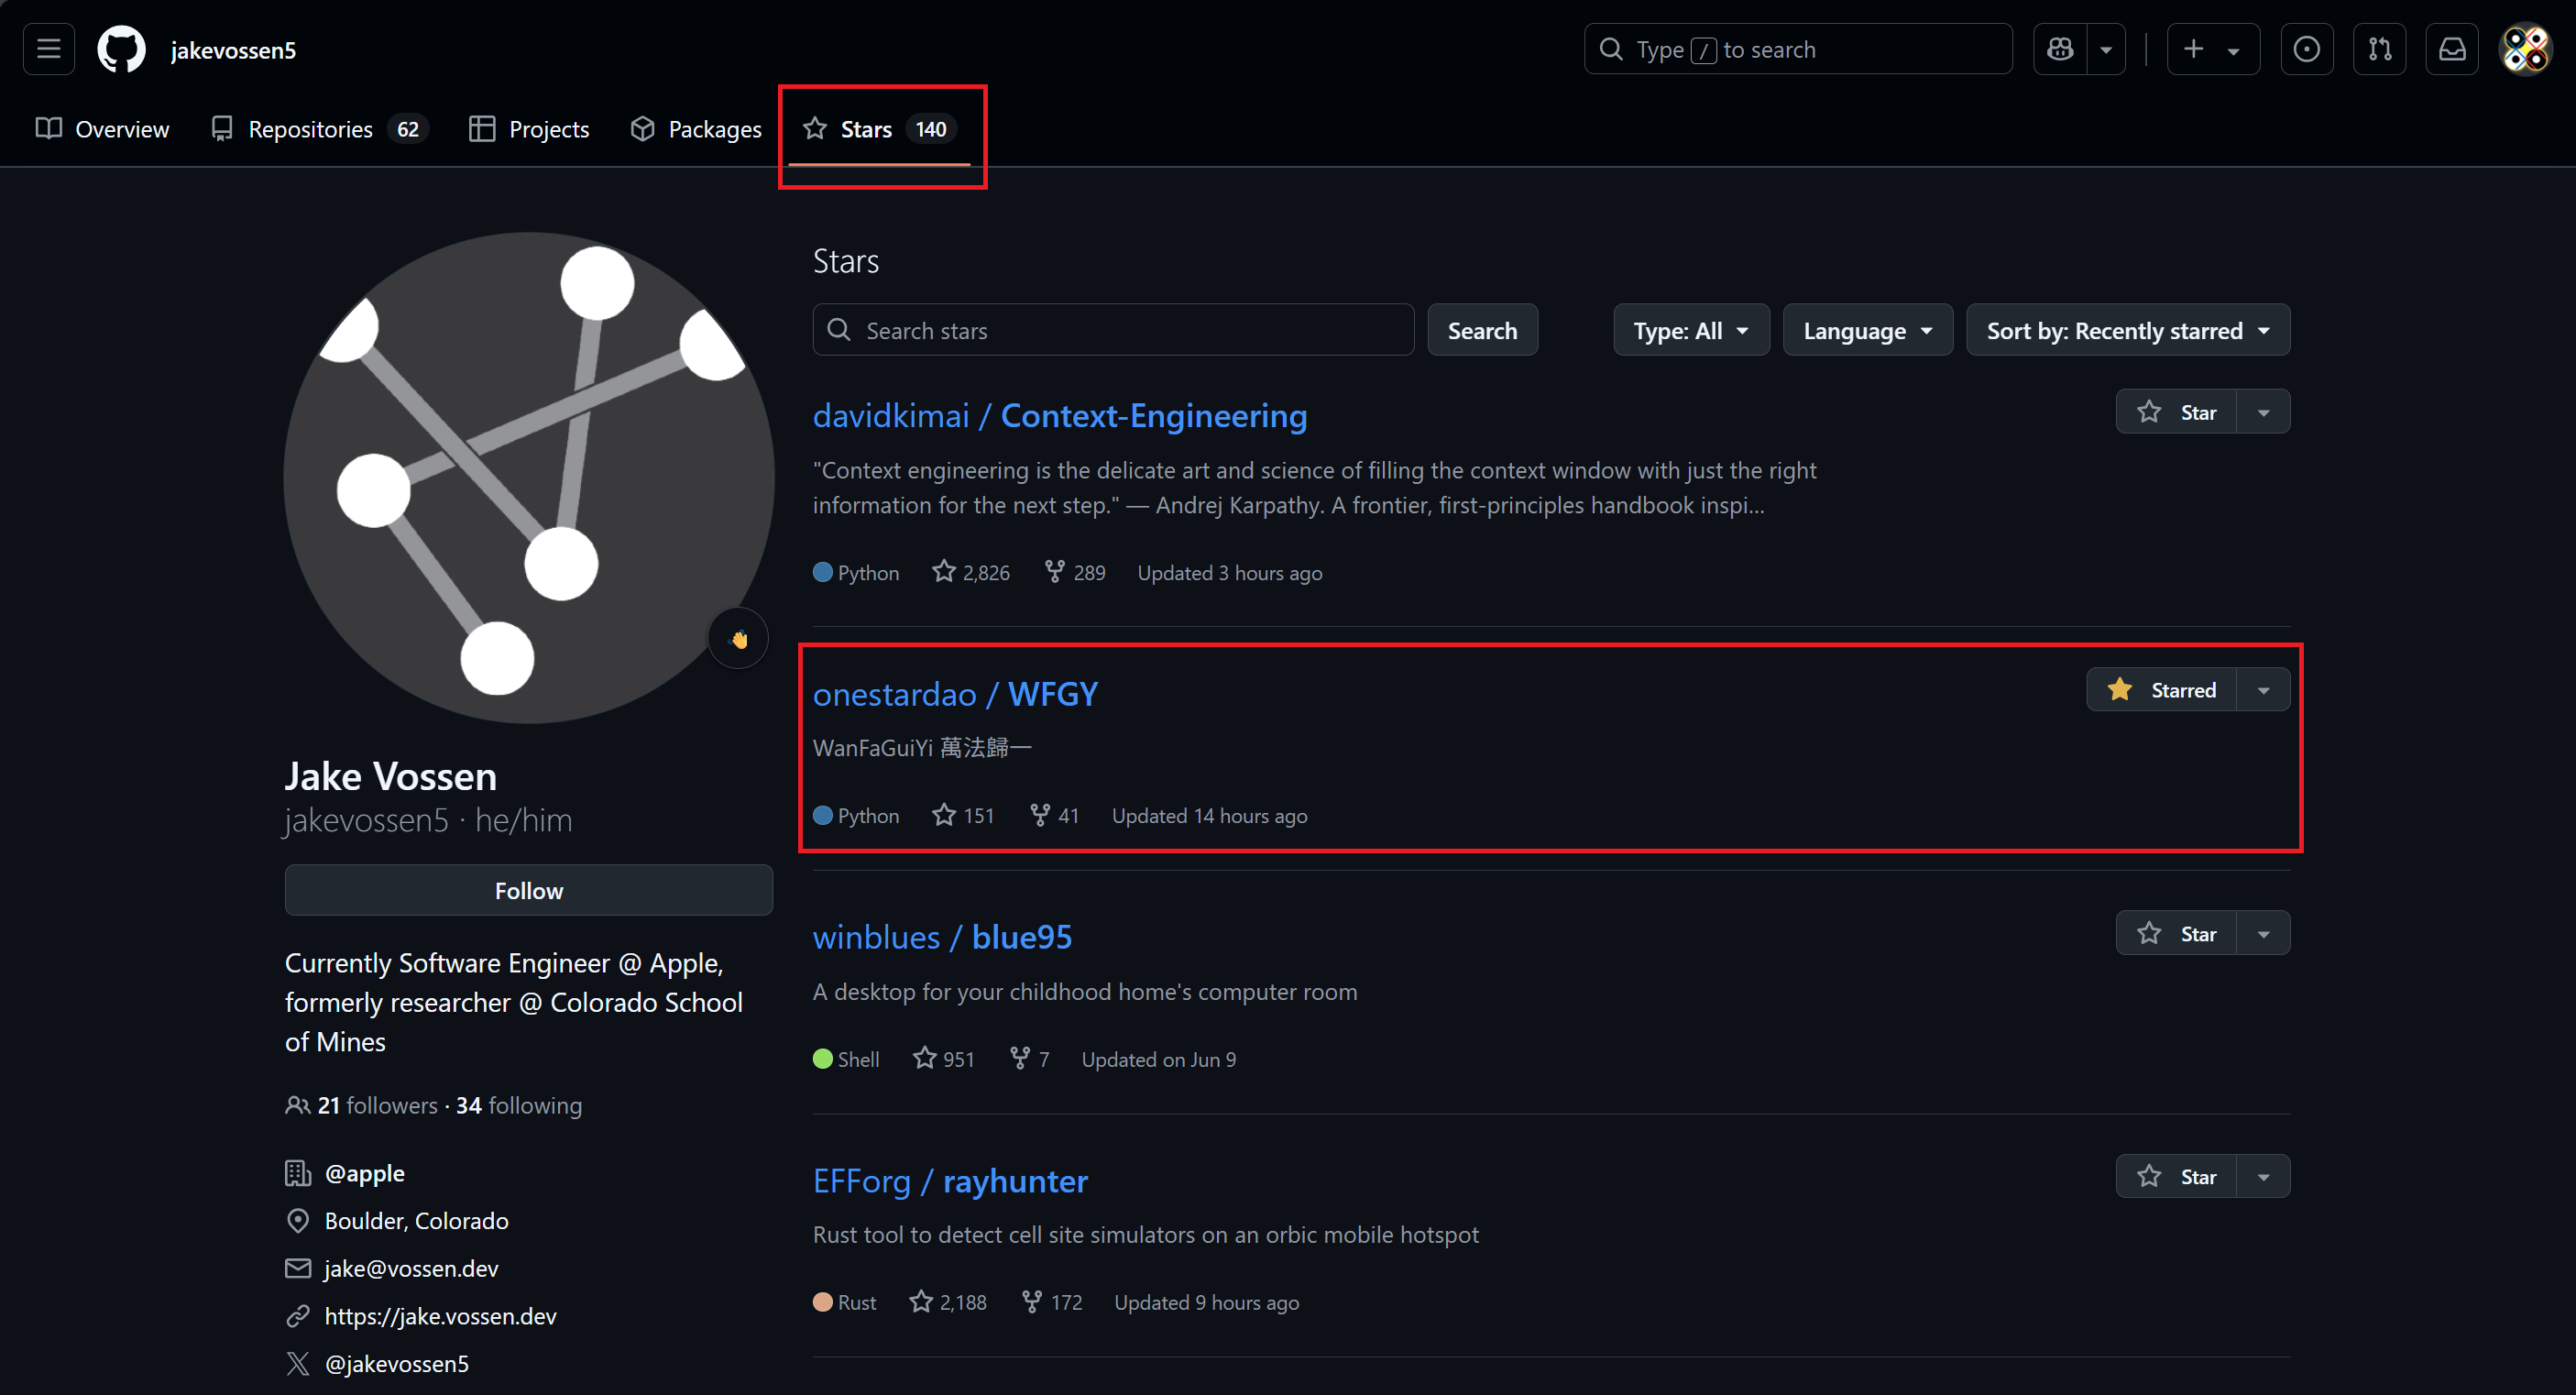Unstar the onestardao WFGY repository
The height and width of the screenshot is (1395, 2576).
point(2161,690)
